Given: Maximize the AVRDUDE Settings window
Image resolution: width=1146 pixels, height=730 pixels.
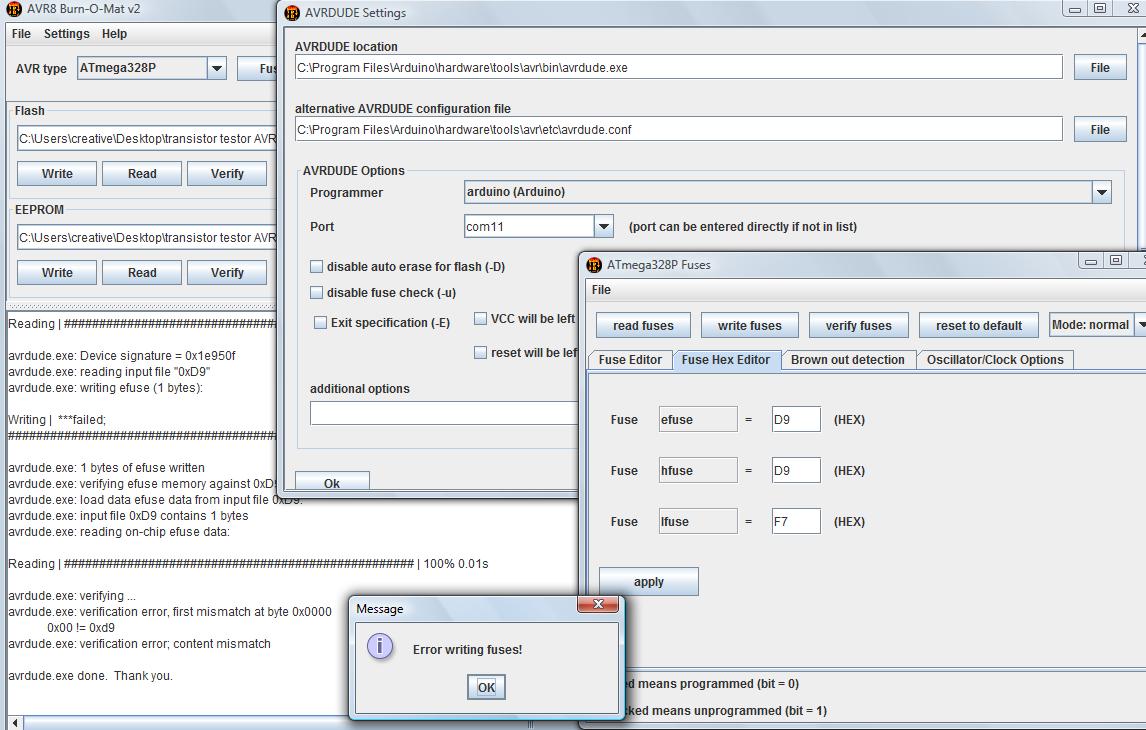Looking at the screenshot, I should (1100, 9).
